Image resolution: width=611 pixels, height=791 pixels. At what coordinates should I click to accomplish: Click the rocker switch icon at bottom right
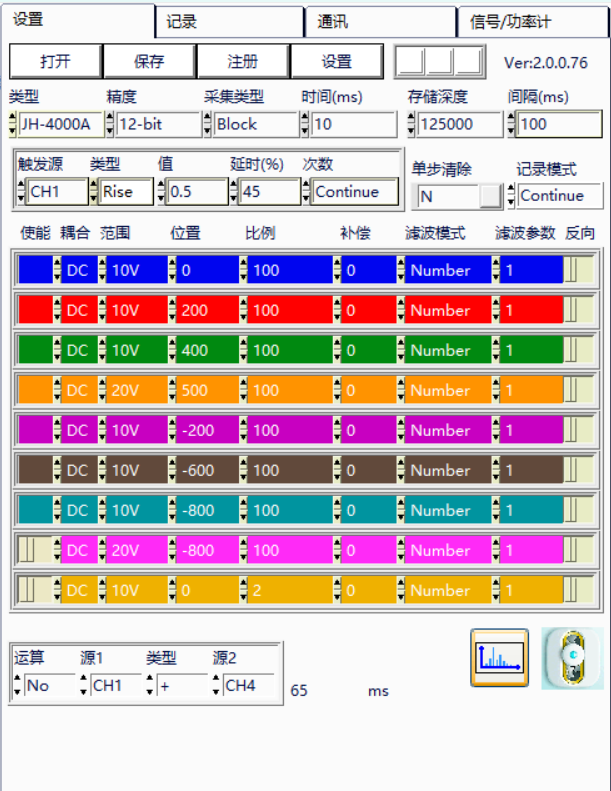pos(572,657)
